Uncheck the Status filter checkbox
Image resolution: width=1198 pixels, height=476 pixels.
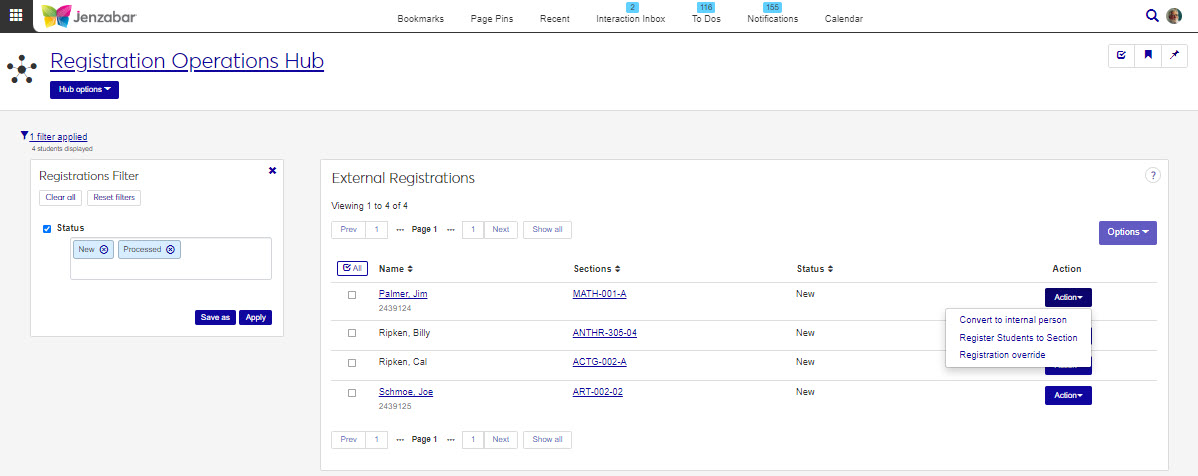tap(47, 229)
